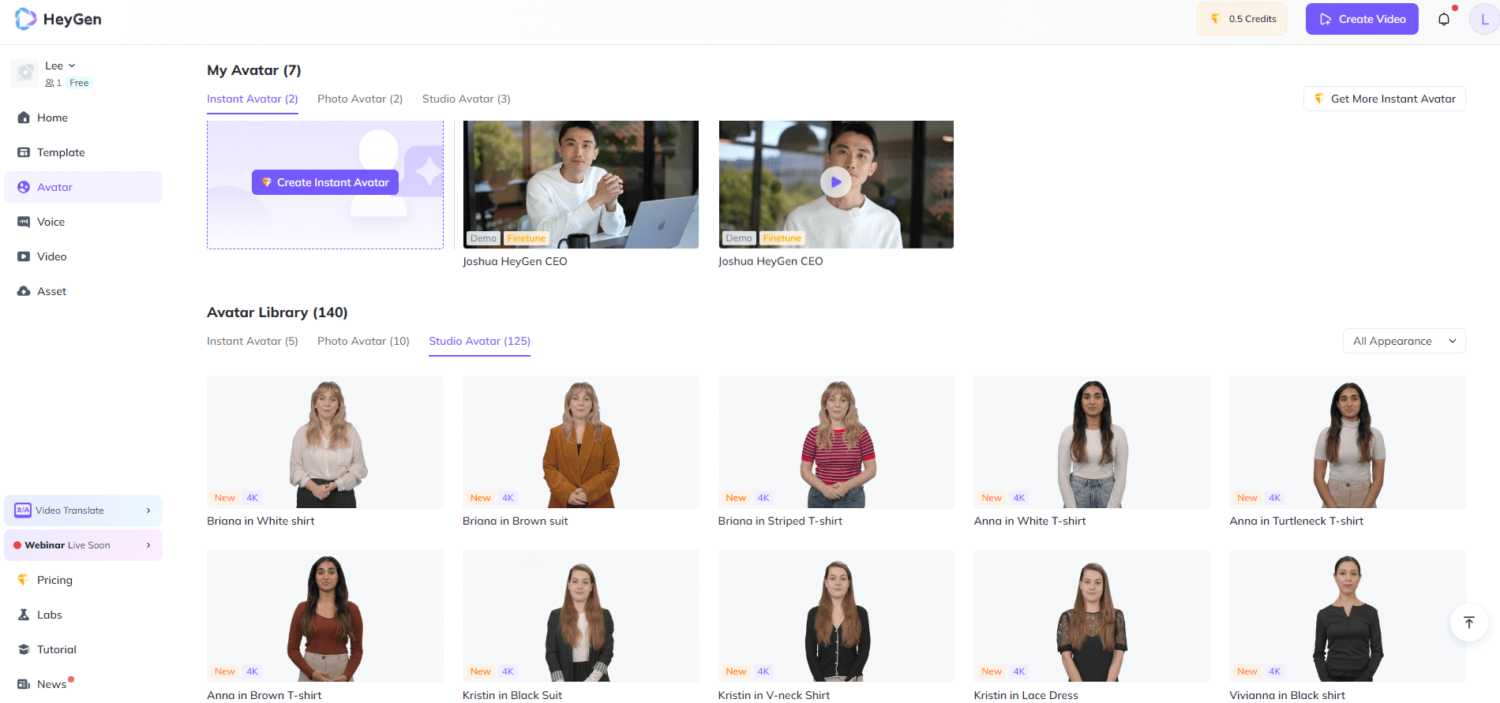1500x703 pixels.
Task: Click the scroll-to-top arrow button
Action: [x=1468, y=622]
